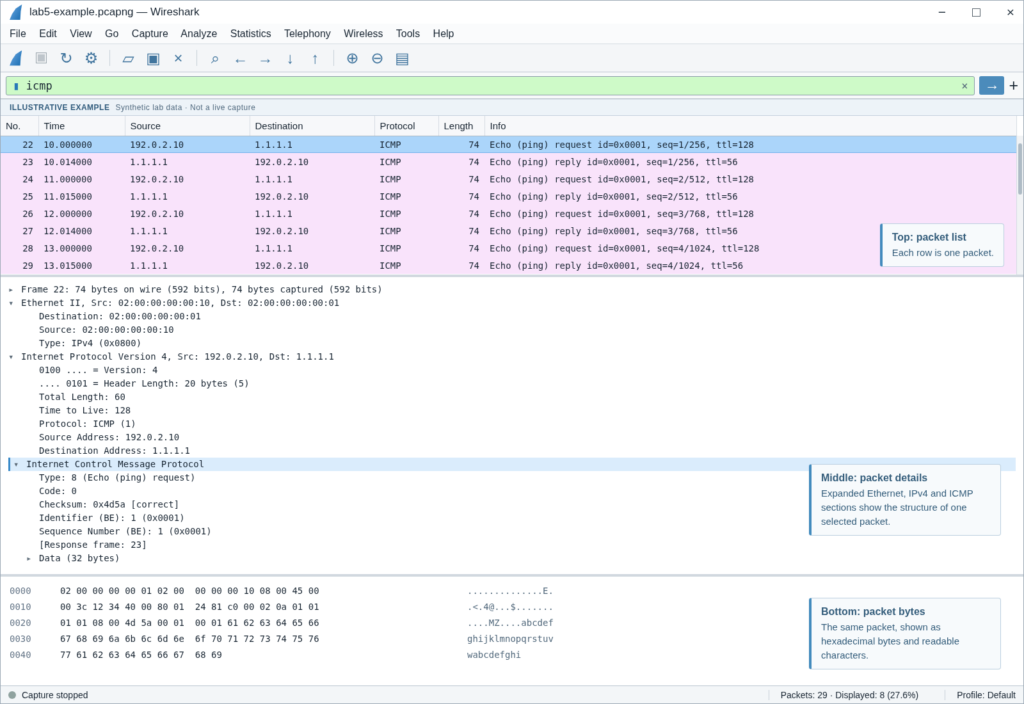
Task: Find a packet with the magnifier icon
Action: pos(214,59)
